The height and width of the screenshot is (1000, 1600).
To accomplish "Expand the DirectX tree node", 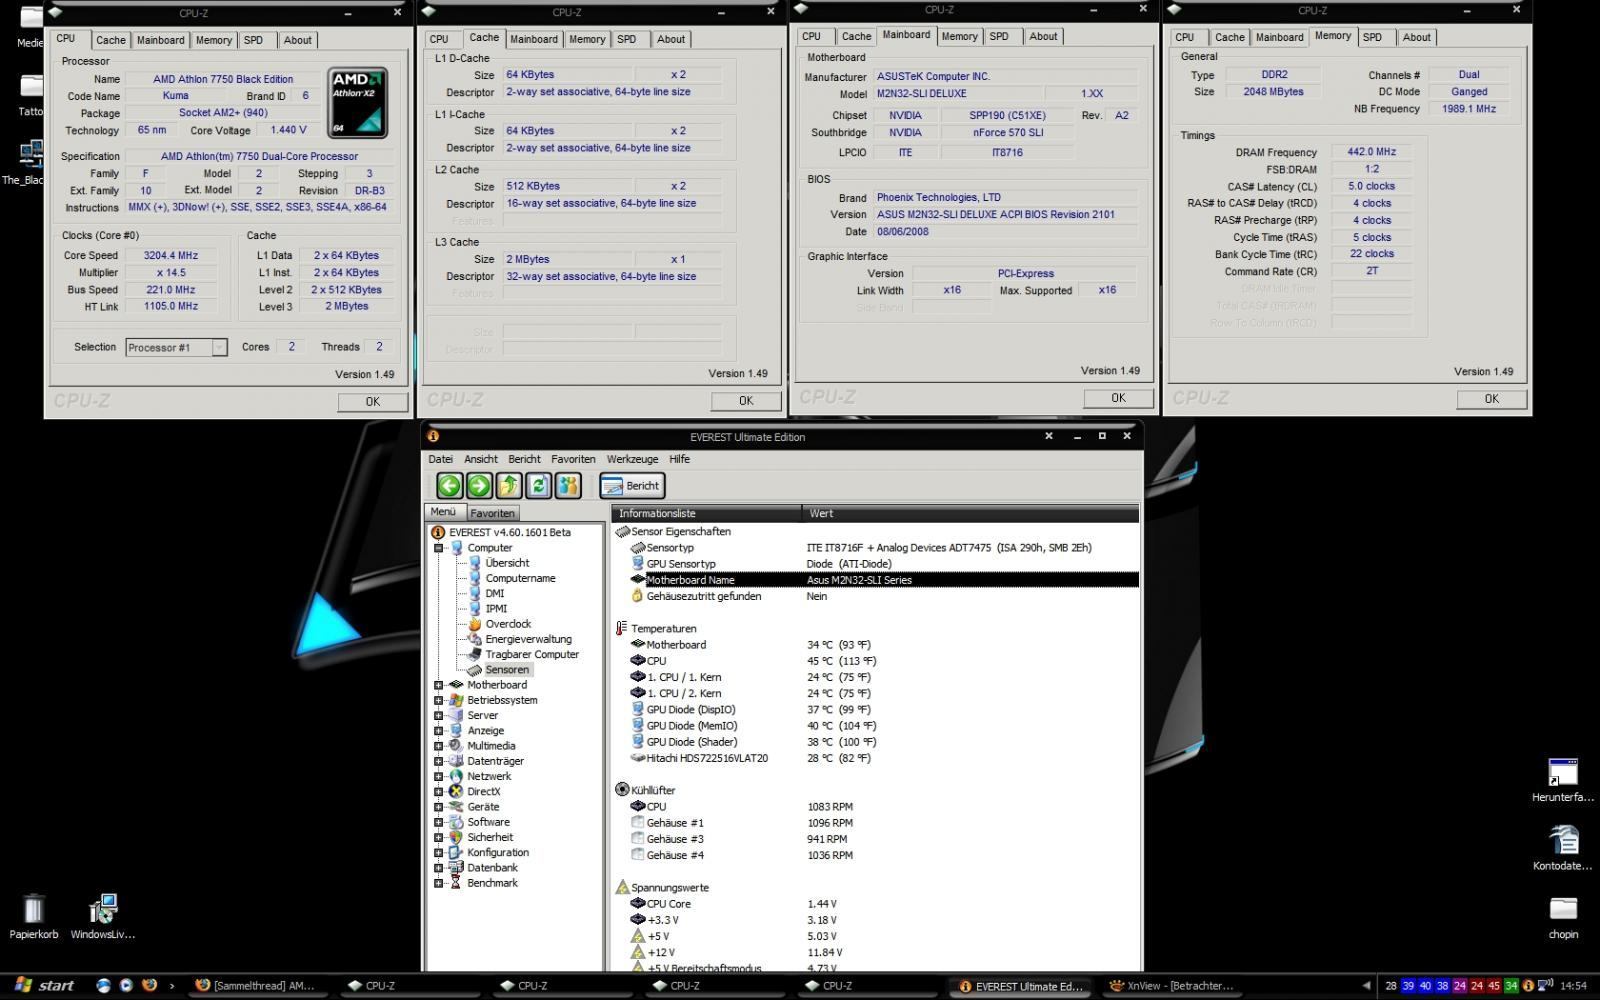I will pos(438,792).
